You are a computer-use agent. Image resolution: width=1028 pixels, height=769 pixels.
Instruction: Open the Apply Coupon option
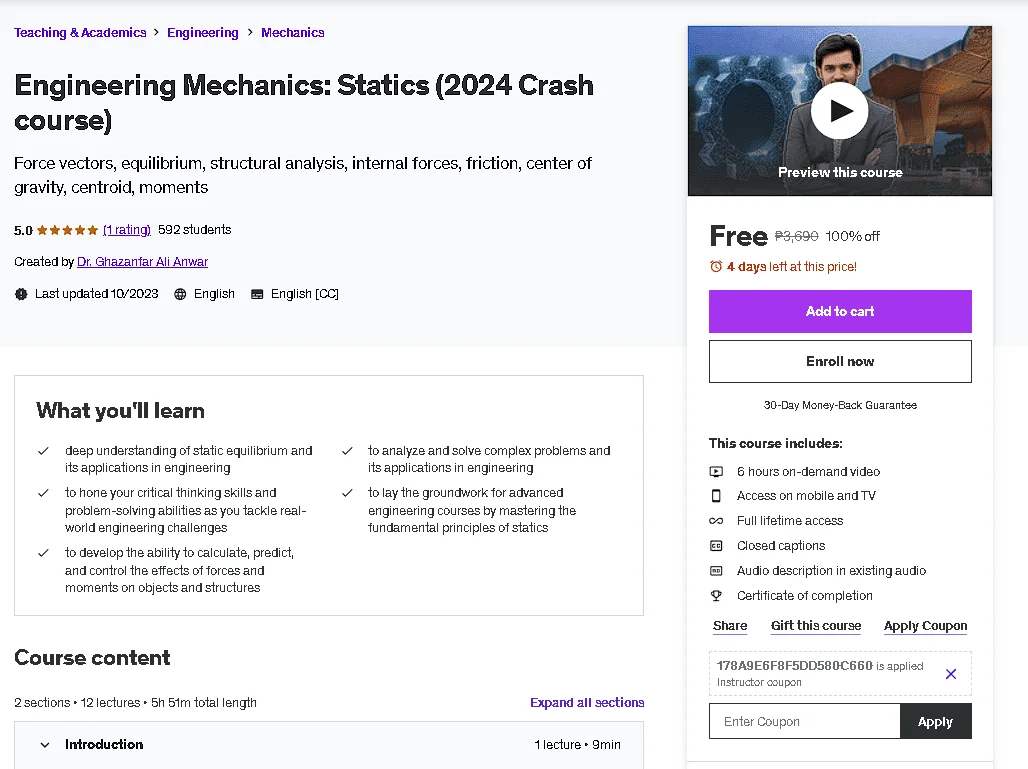click(925, 625)
